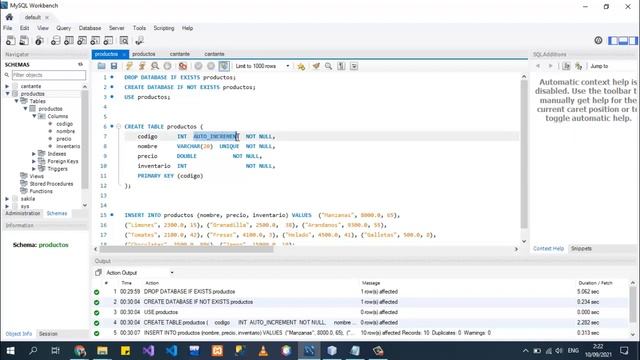640x360 pixels.
Task: Expand the sakila schema
Action: coord(7,199)
